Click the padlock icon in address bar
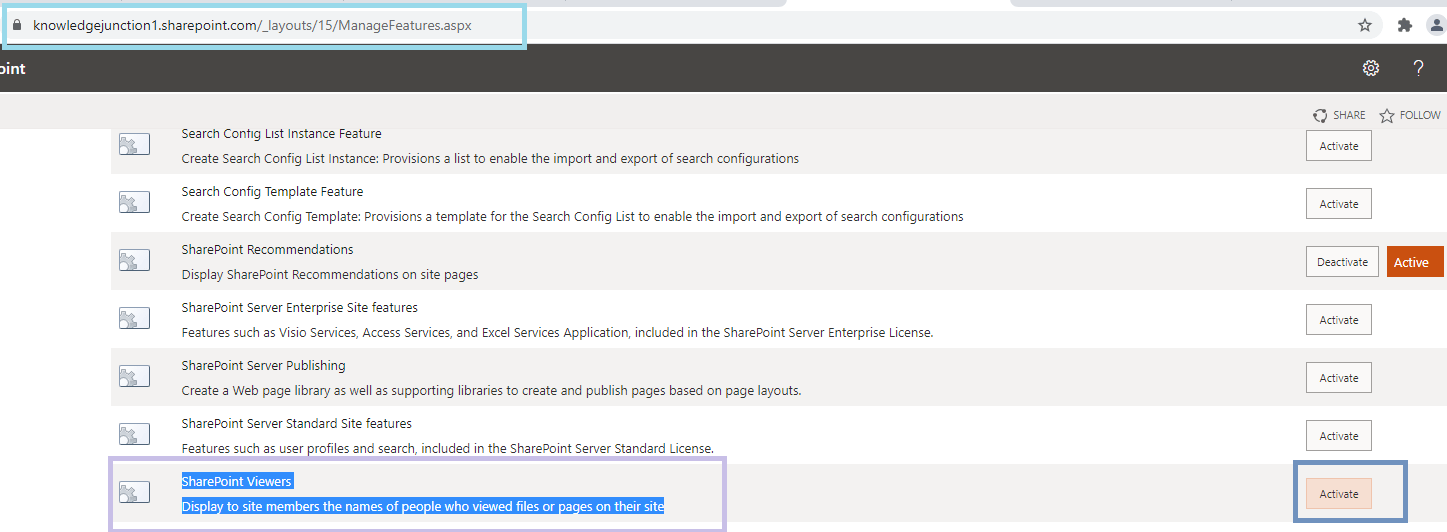This screenshot has height=532, width=1447. (17, 25)
